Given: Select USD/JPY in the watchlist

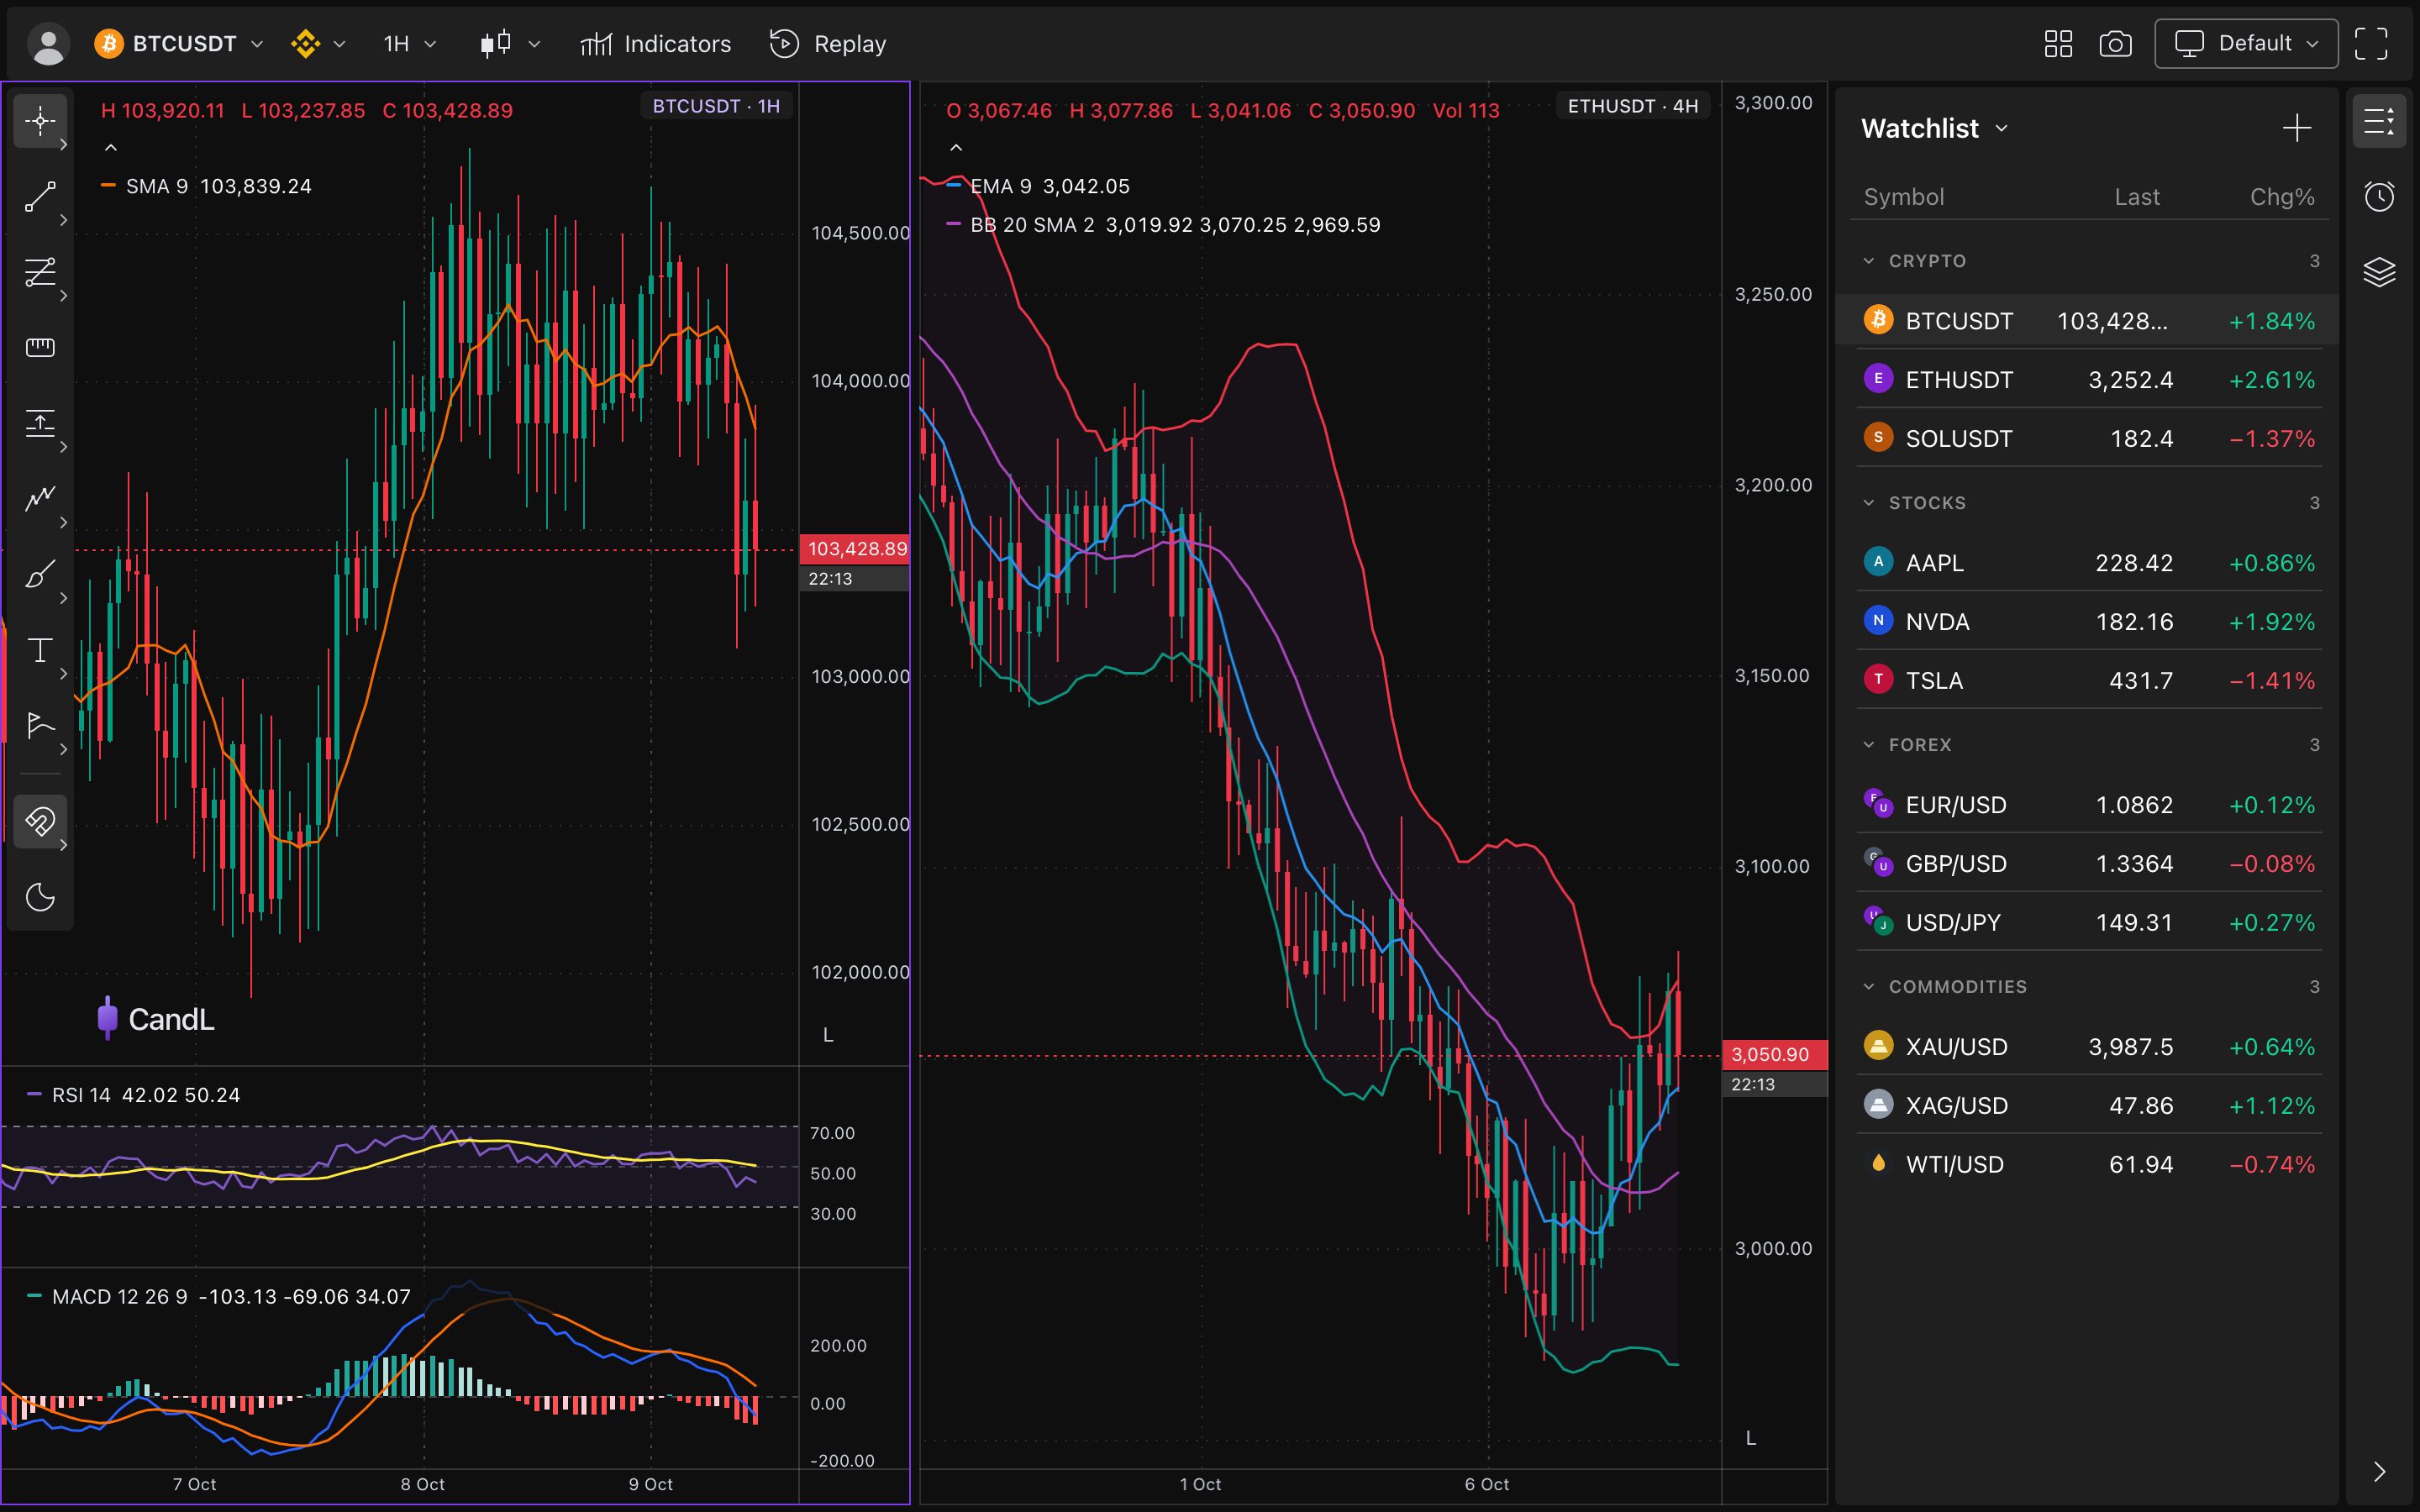Looking at the screenshot, I should (x=2088, y=923).
